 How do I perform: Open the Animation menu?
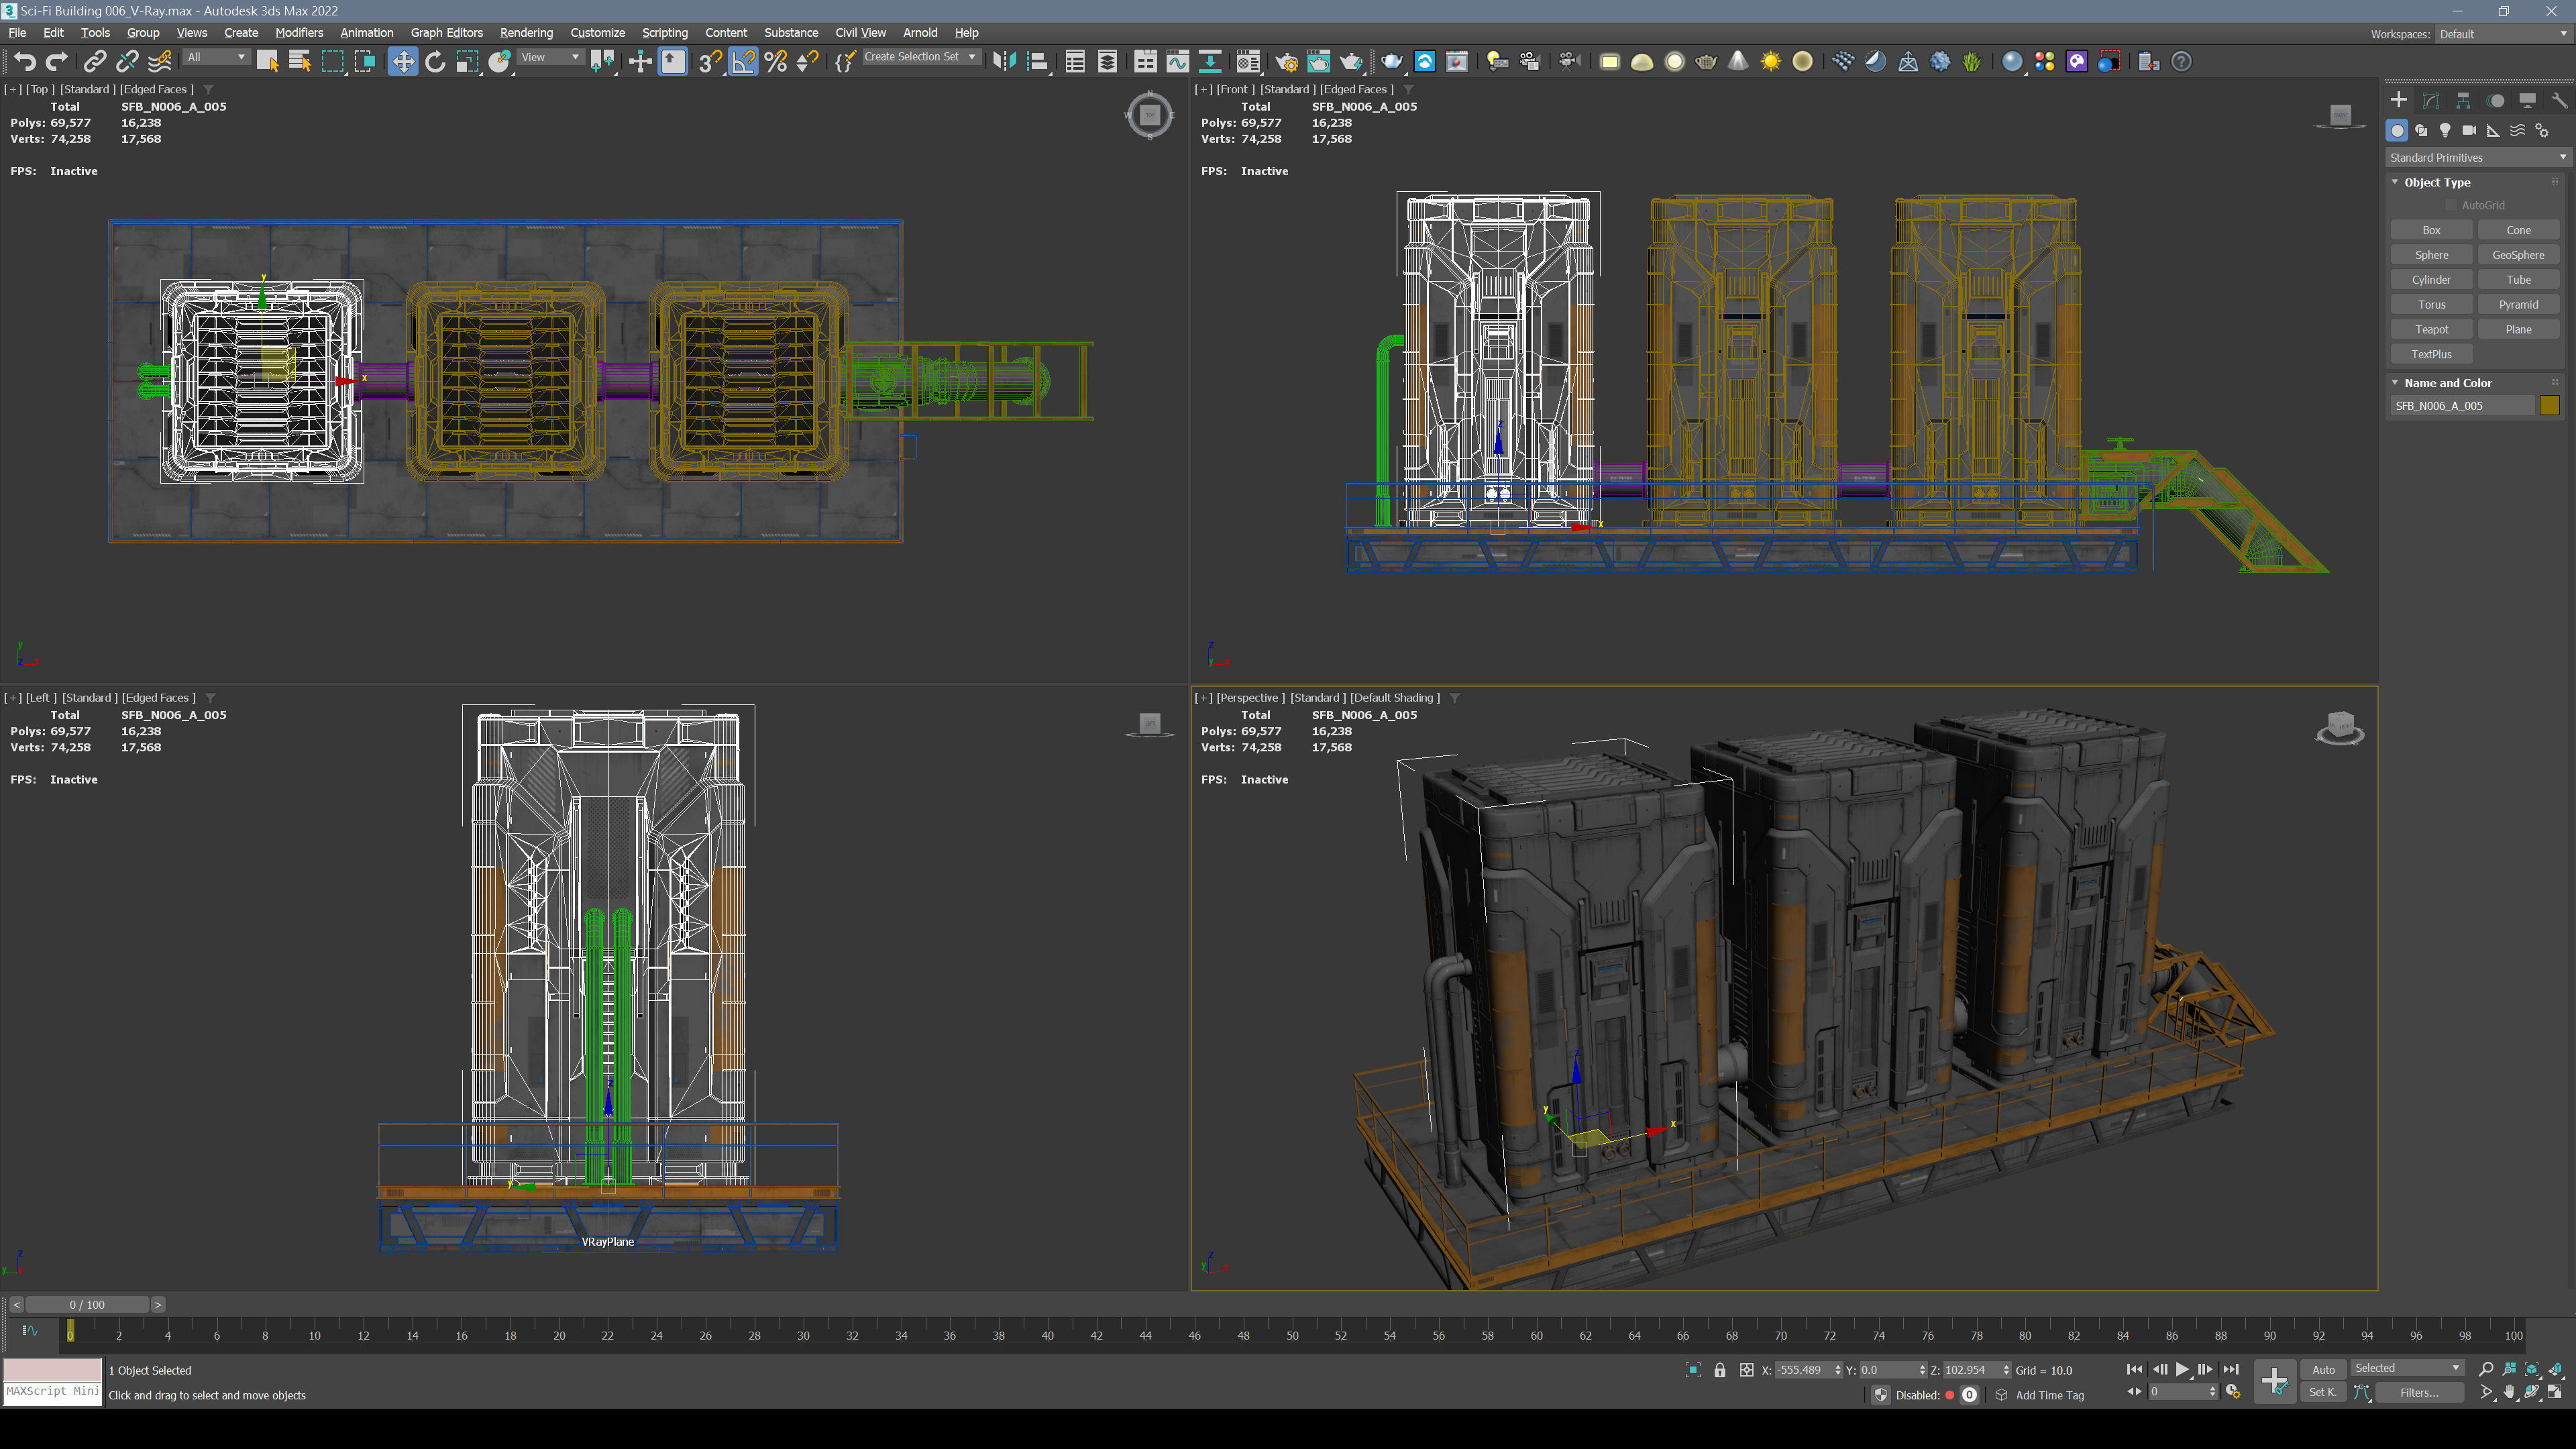point(366,33)
